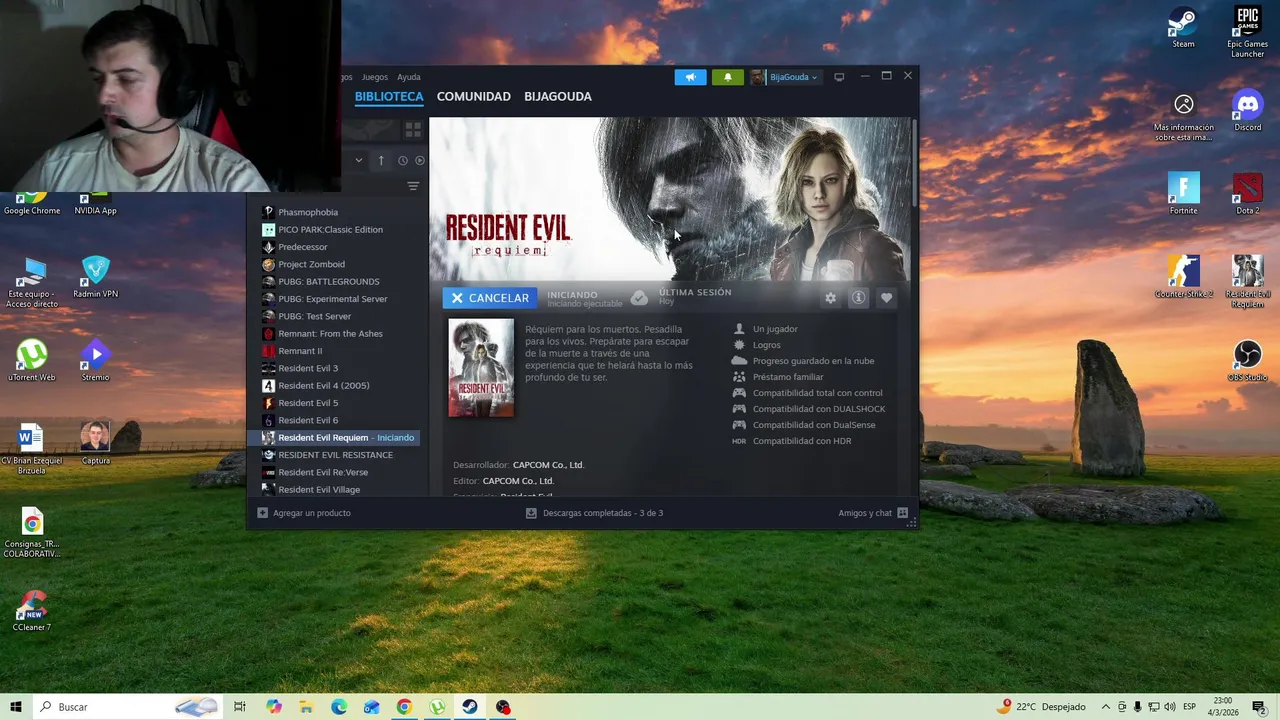
Task: Open Epic Games Launcher desktop icon
Action: tap(1247, 32)
